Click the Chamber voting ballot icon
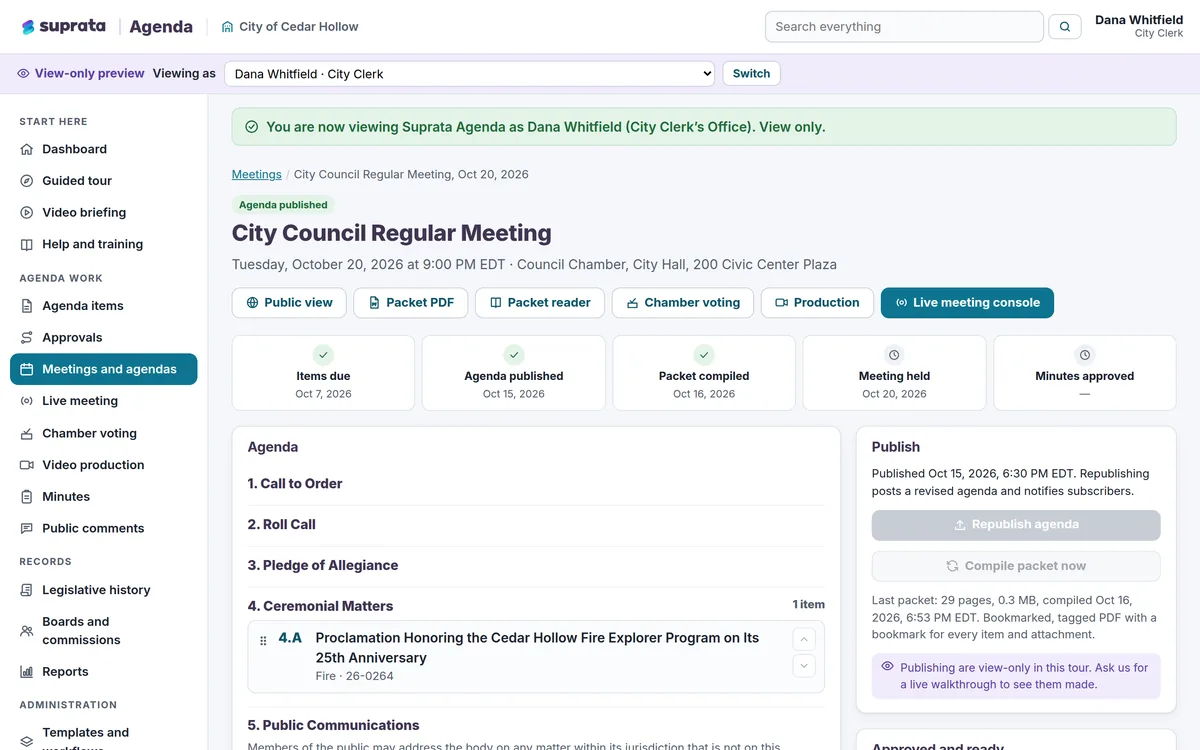Screen dimensions: 1200x750 tap(27, 434)
